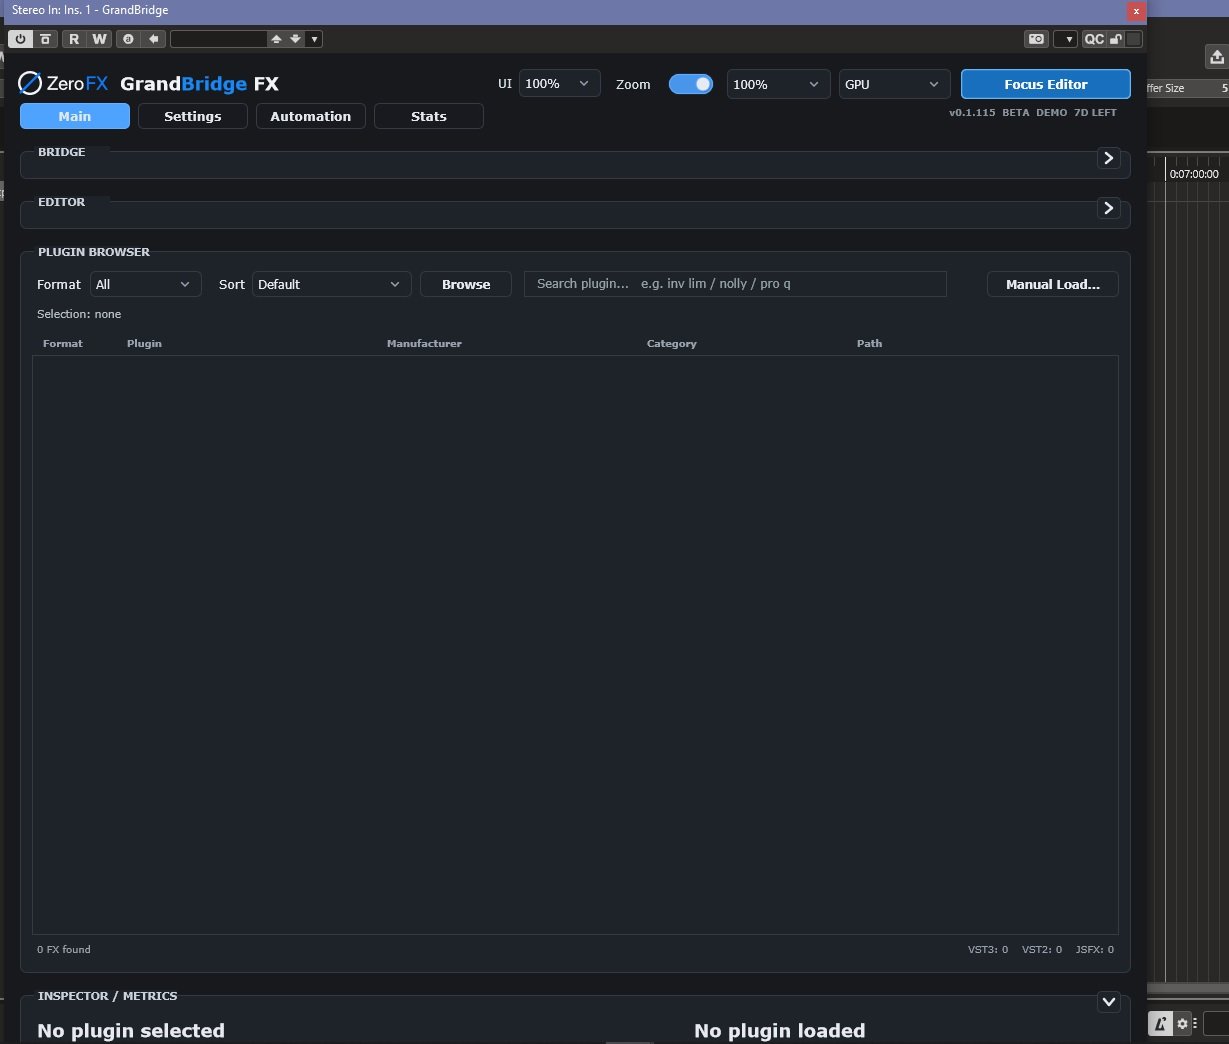Viewport: 1229px width, 1044px height.
Task: Enable Read automation (R) button
Action: [x=74, y=39]
